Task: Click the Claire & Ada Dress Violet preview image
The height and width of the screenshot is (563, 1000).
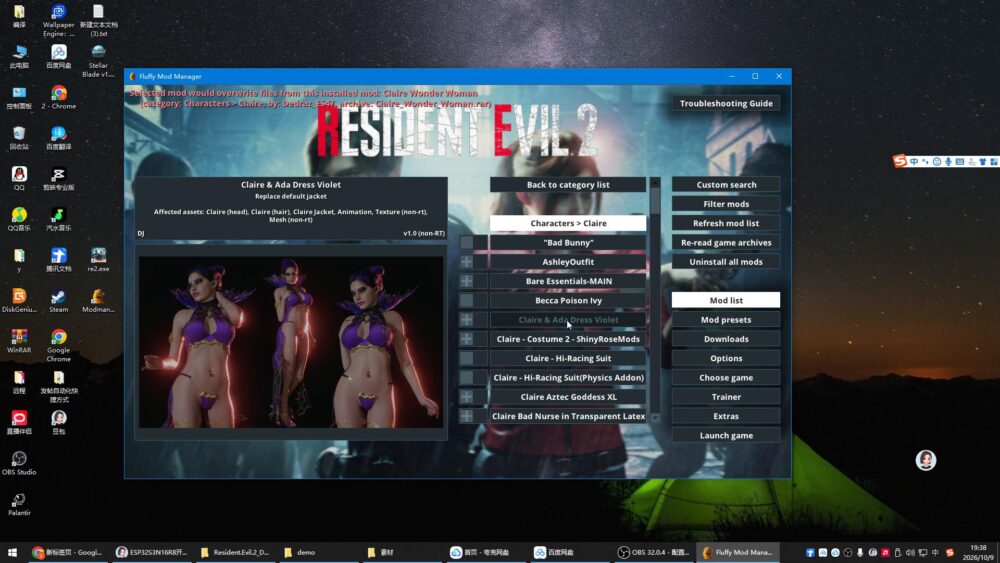Action: (x=291, y=342)
